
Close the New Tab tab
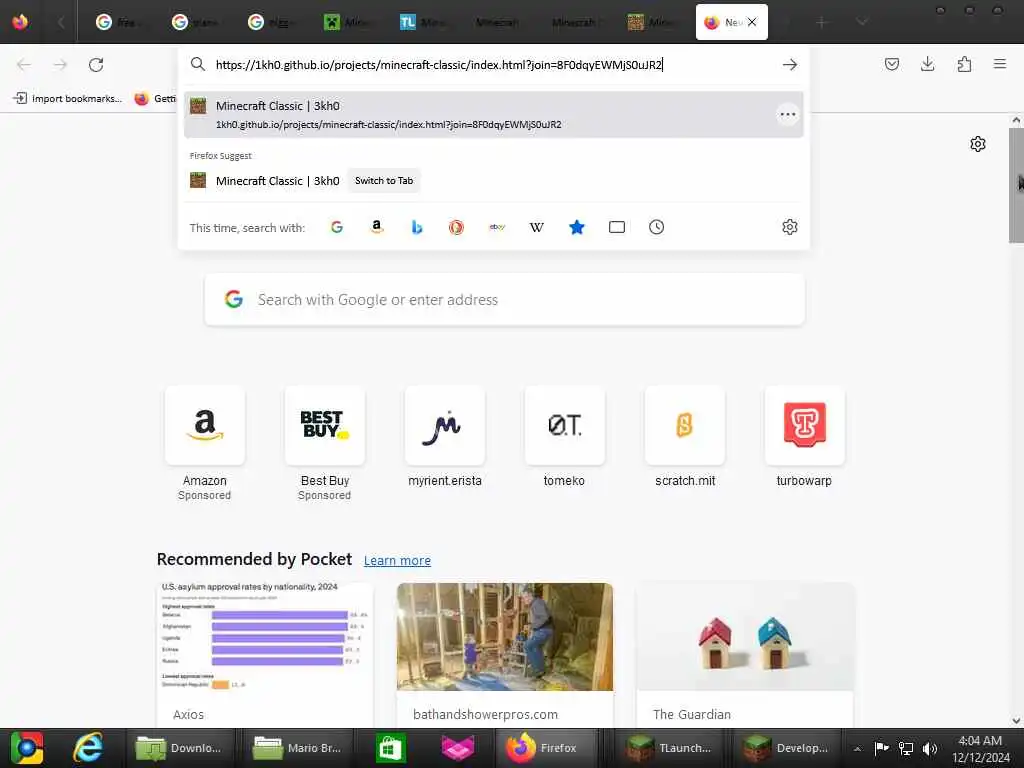[752, 22]
